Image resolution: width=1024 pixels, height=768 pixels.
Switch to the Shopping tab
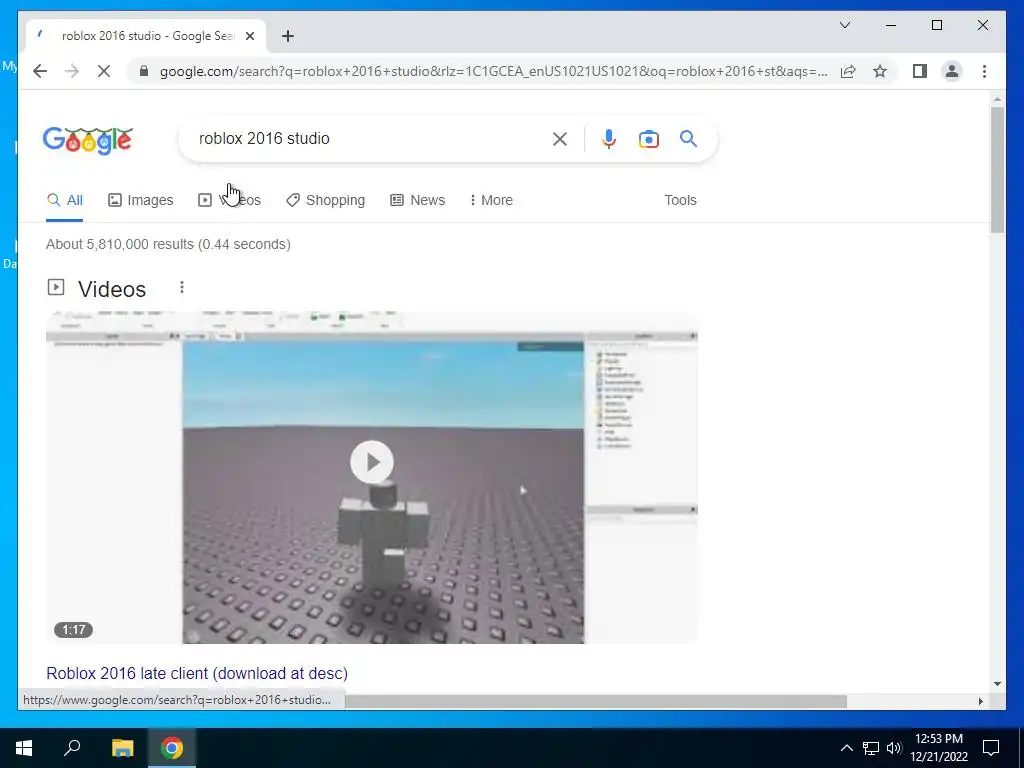tap(325, 200)
